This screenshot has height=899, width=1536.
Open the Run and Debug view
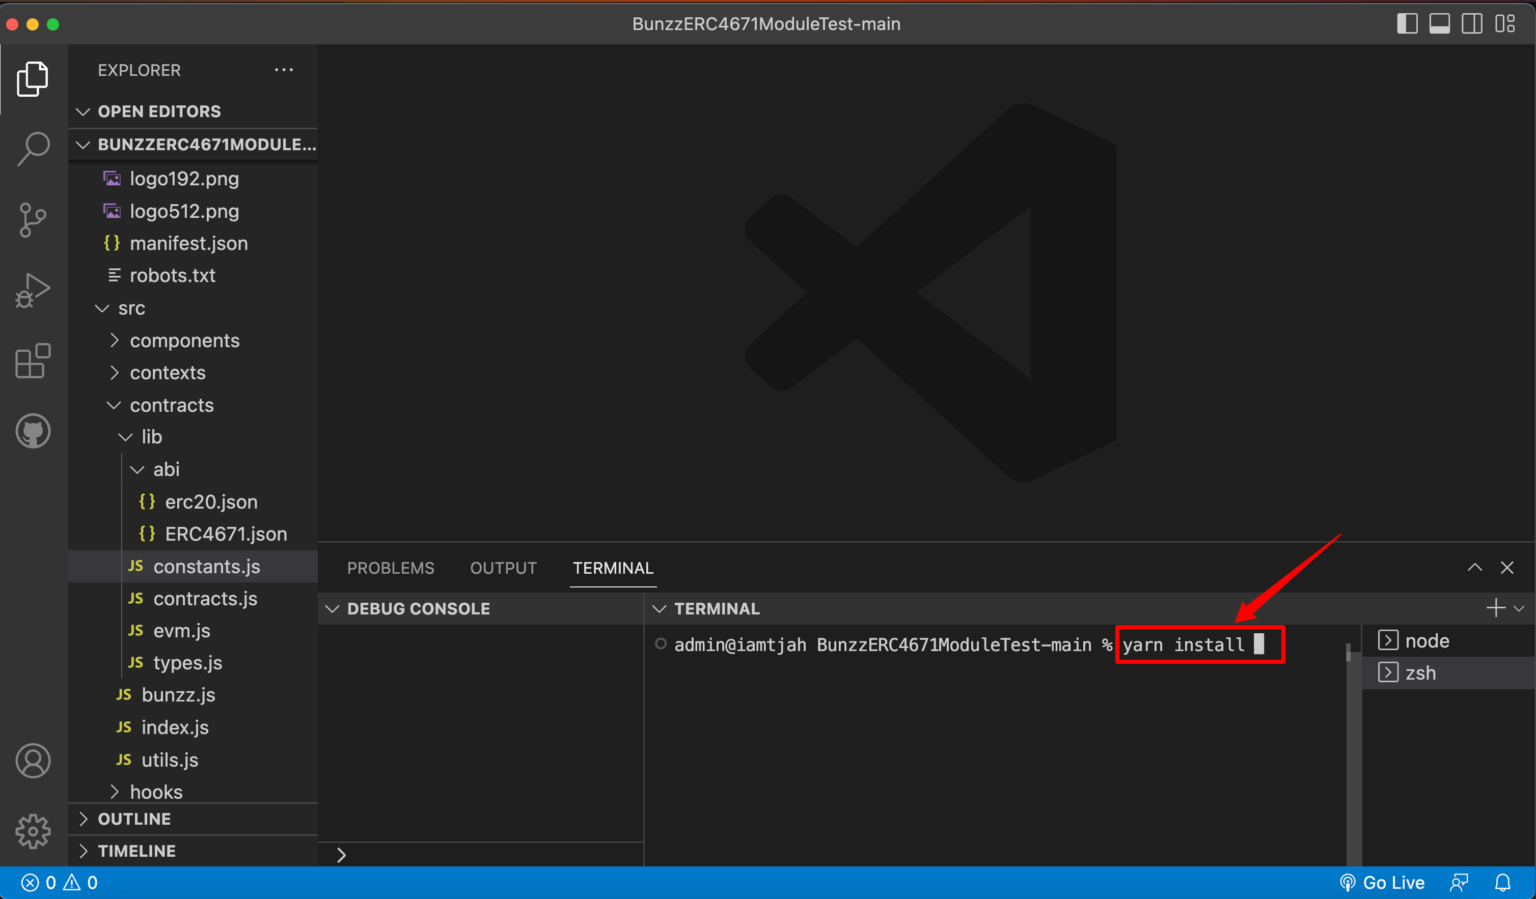33,290
